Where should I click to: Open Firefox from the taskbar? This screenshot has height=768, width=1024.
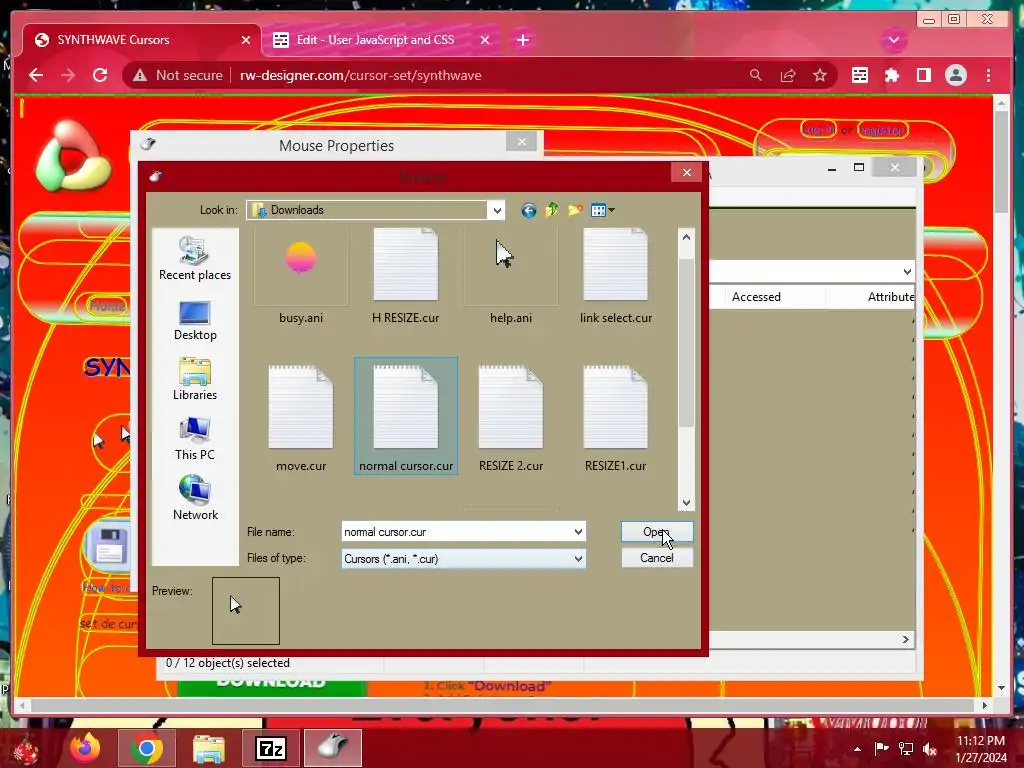tap(85, 748)
